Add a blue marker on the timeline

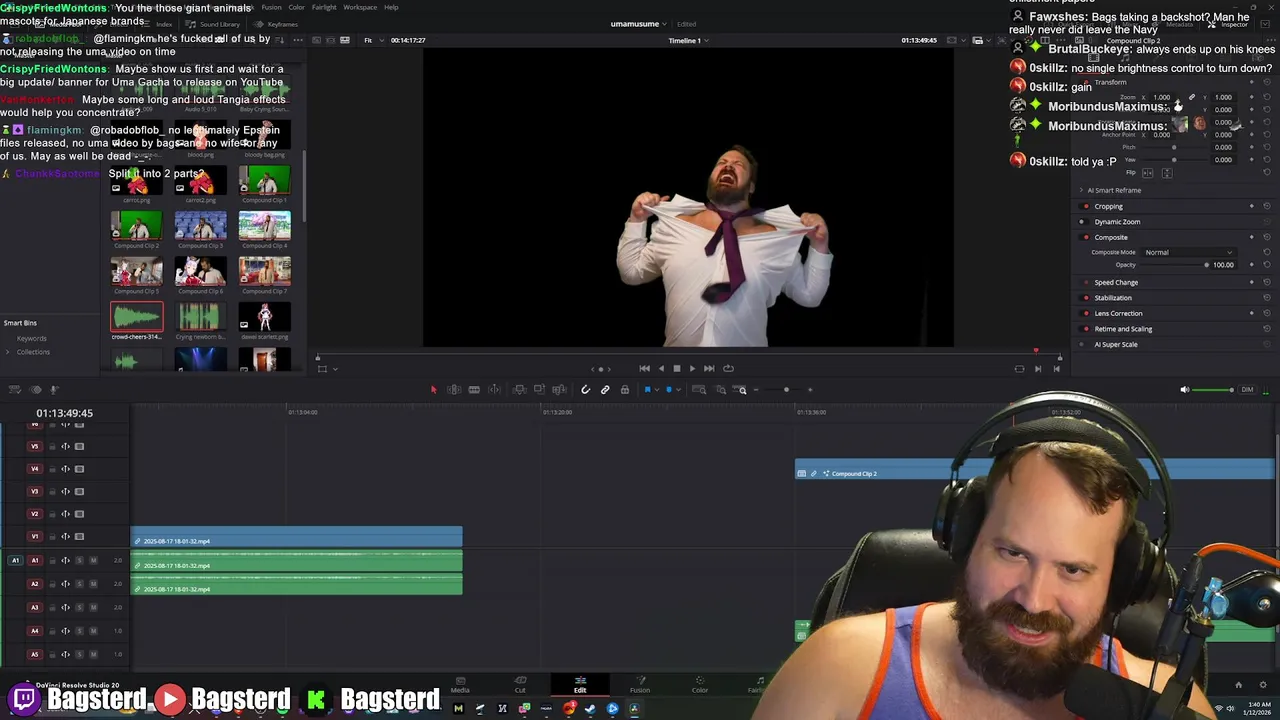click(668, 390)
